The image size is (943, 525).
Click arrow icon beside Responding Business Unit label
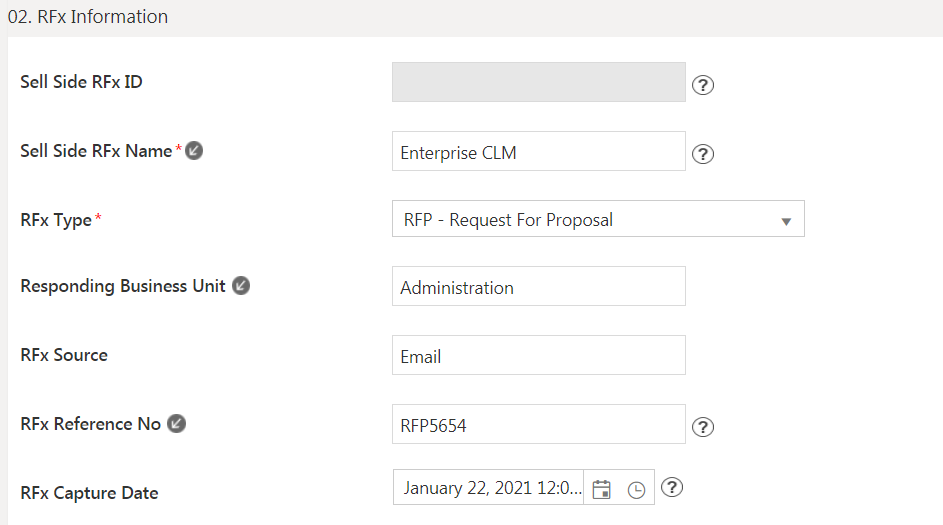(241, 285)
